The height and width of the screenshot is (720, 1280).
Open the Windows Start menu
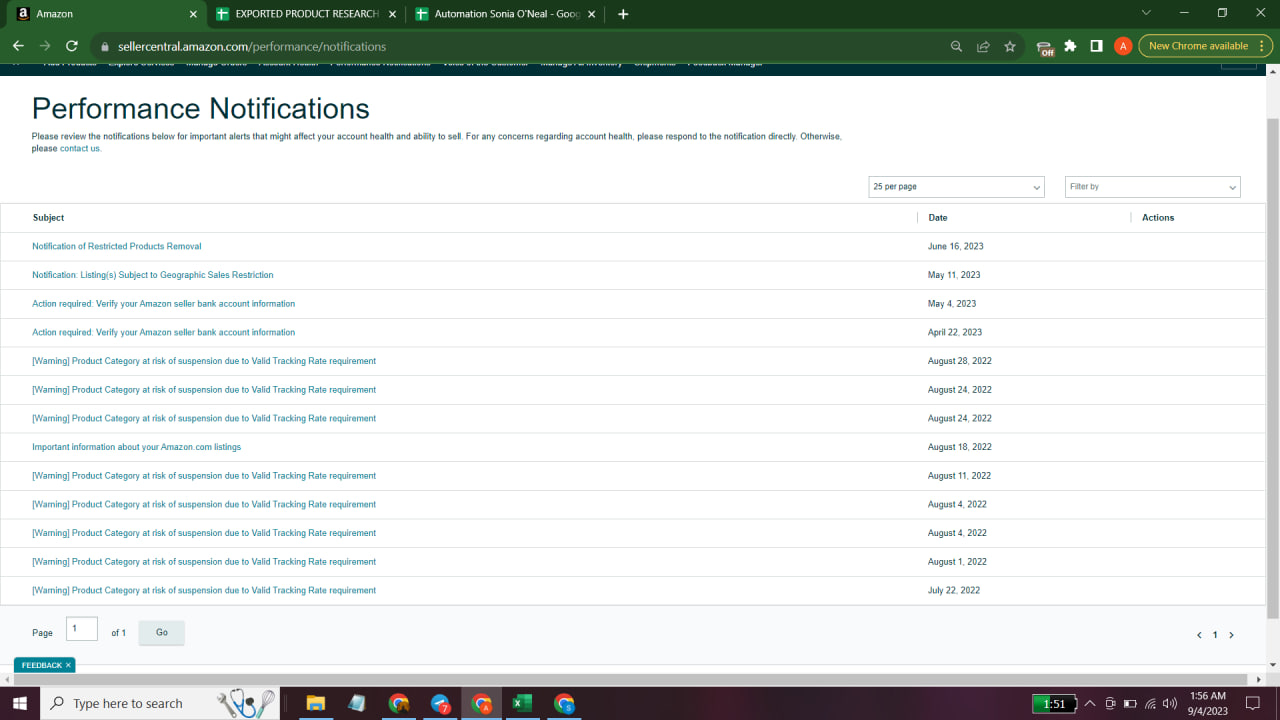pyautogui.click(x=19, y=703)
